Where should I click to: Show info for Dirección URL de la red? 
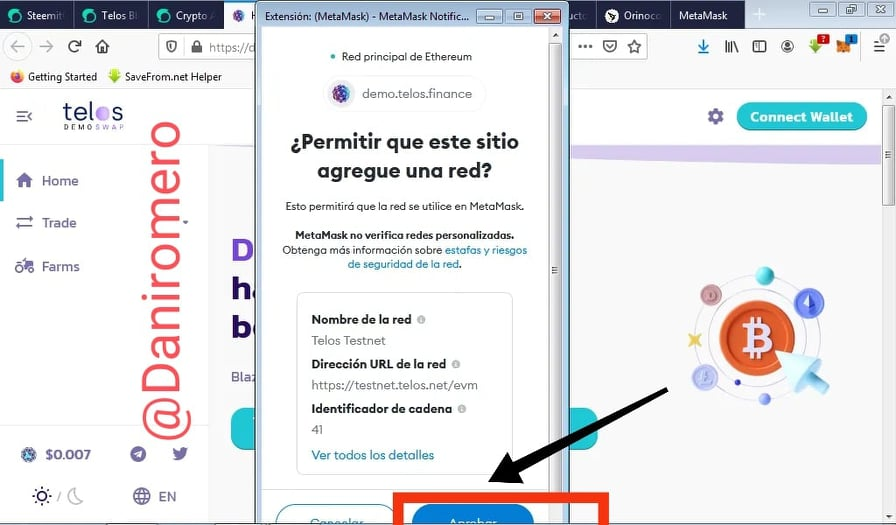456,364
